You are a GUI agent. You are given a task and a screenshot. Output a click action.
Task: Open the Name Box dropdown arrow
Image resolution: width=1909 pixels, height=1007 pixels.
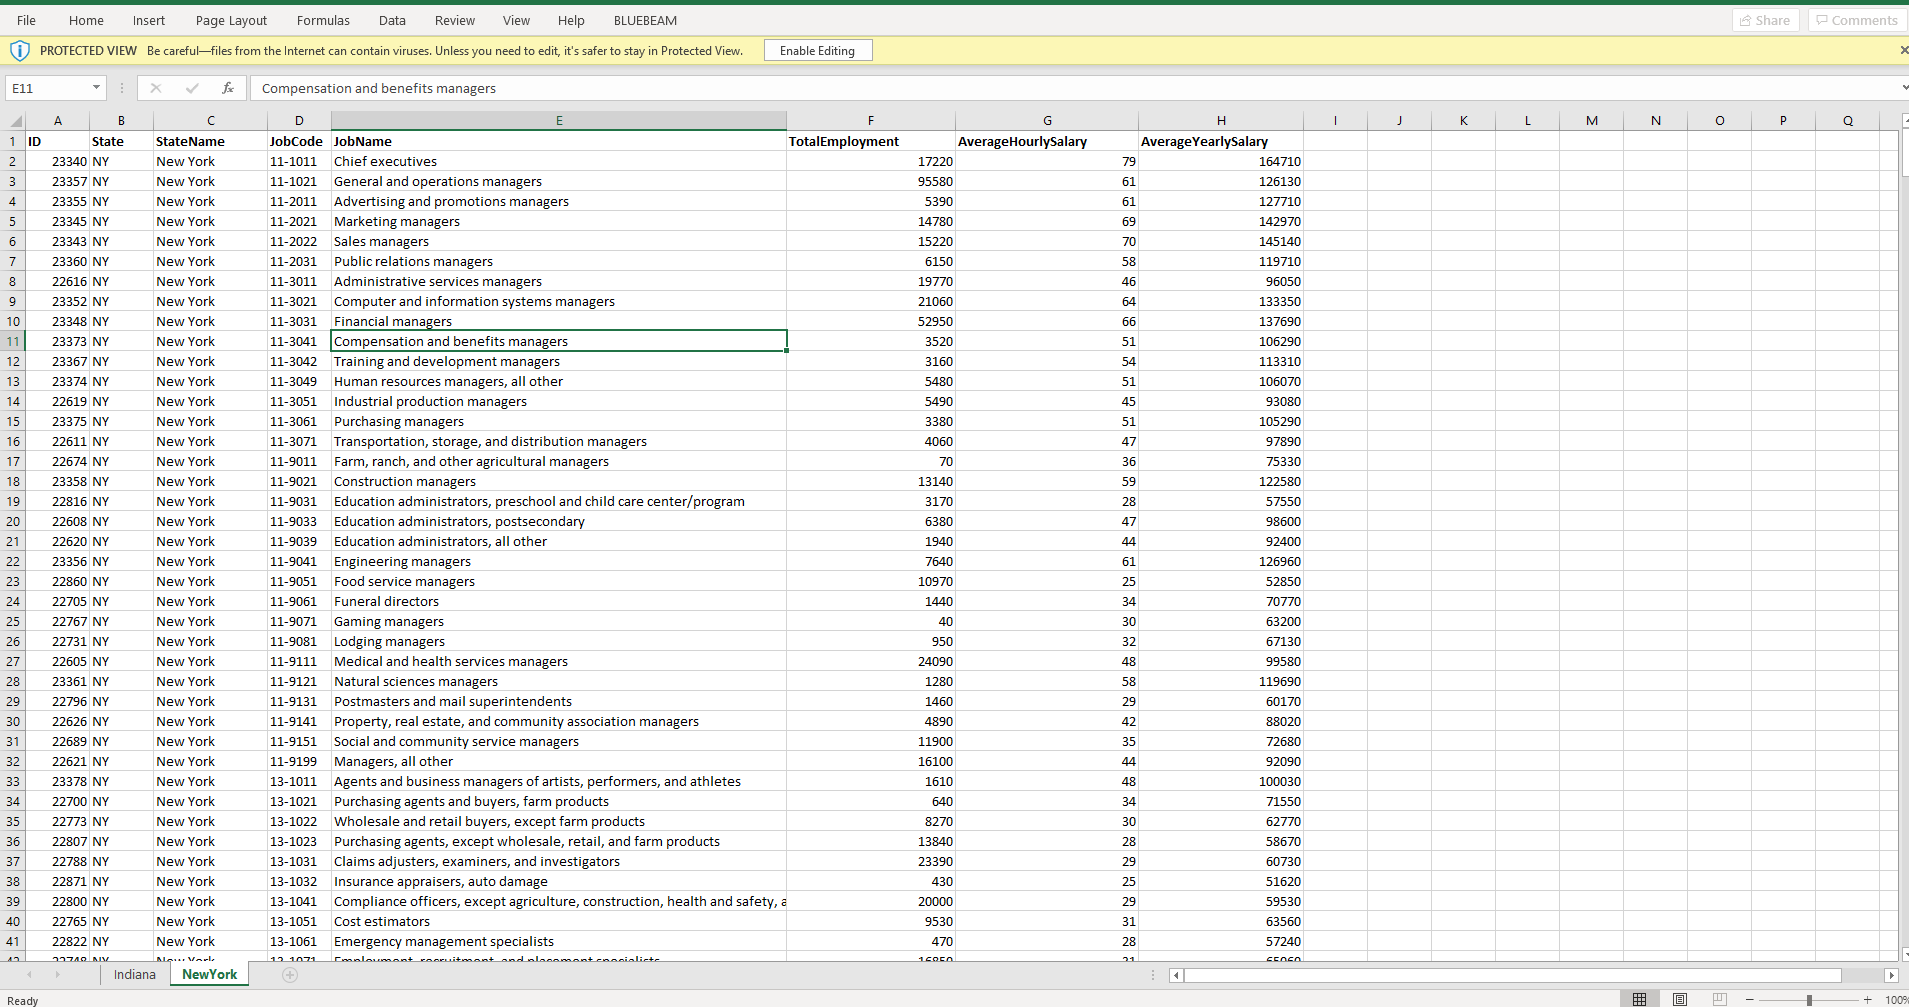(96, 88)
